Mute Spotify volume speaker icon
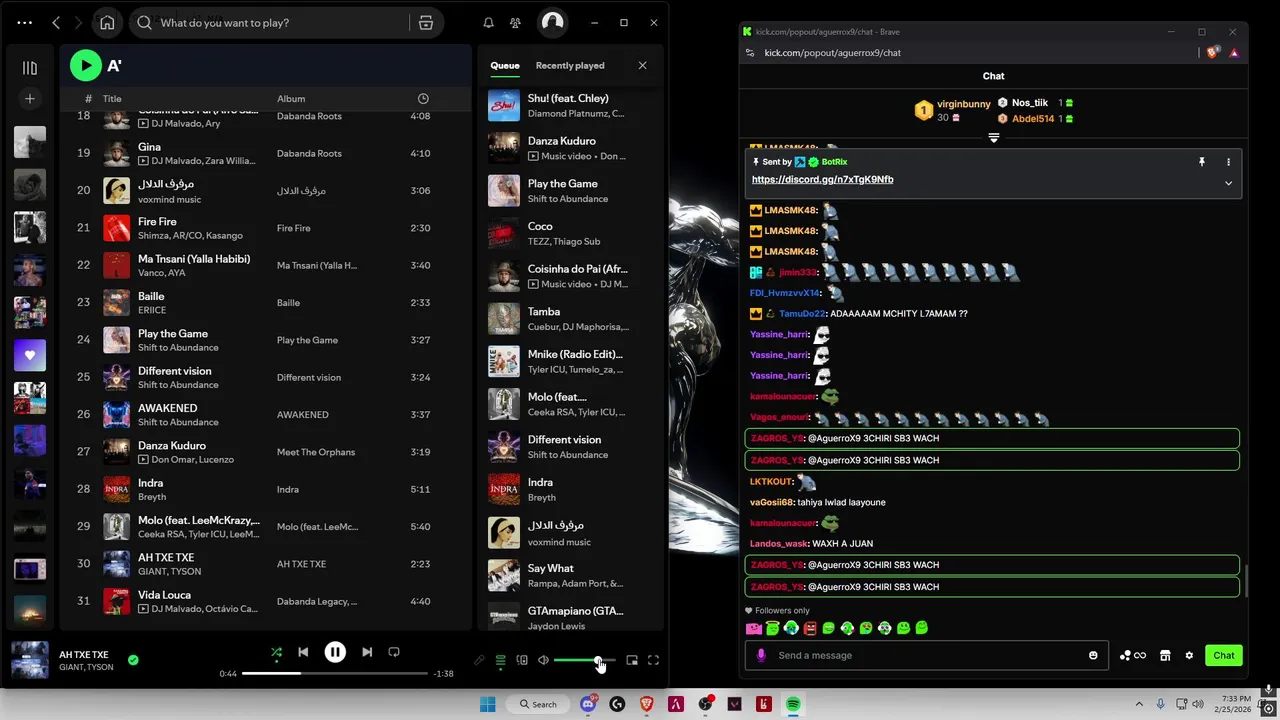Screen dimensions: 1280x720 [543, 660]
